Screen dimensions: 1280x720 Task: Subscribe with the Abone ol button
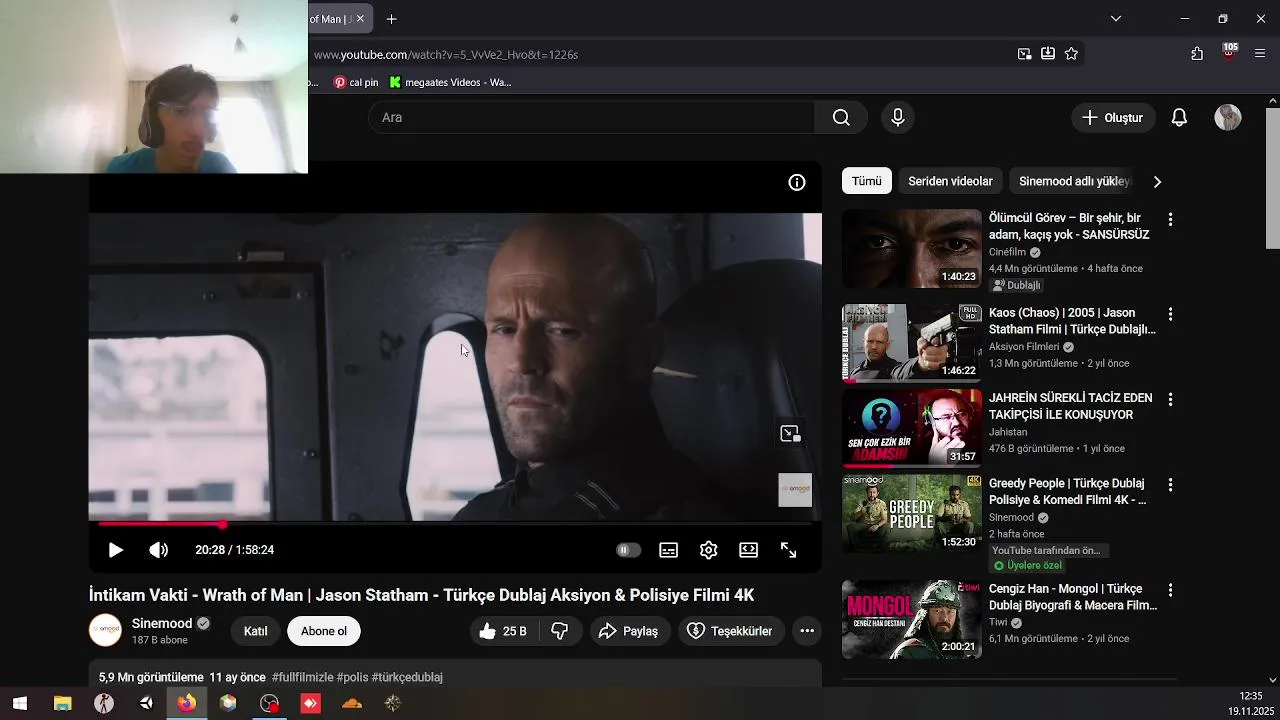click(324, 631)
